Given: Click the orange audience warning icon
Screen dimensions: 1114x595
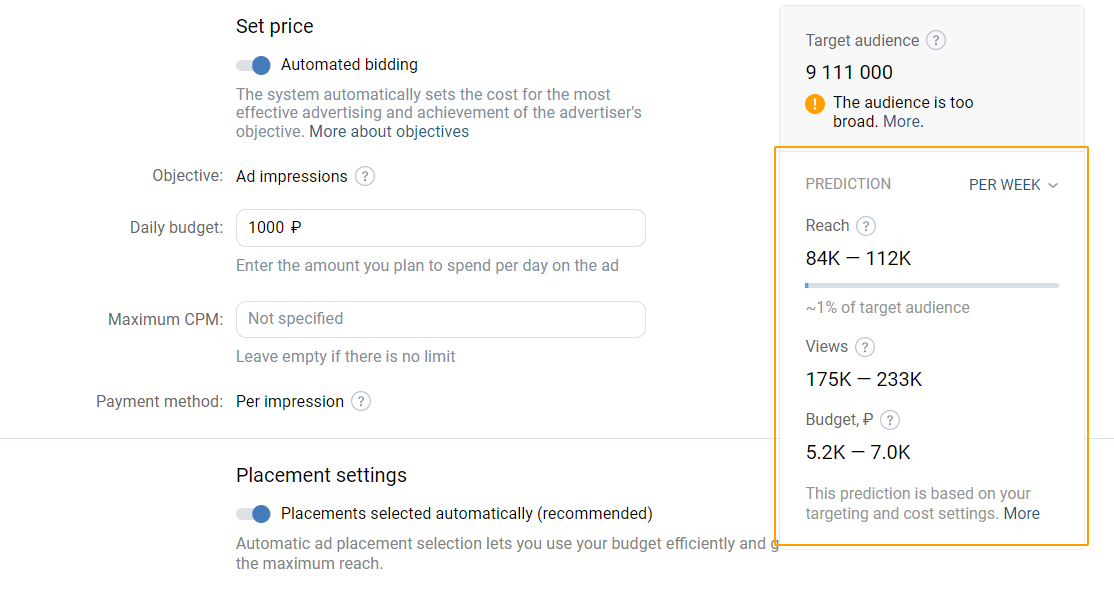Looking at the screenshot, I should [x=815, y=104].
